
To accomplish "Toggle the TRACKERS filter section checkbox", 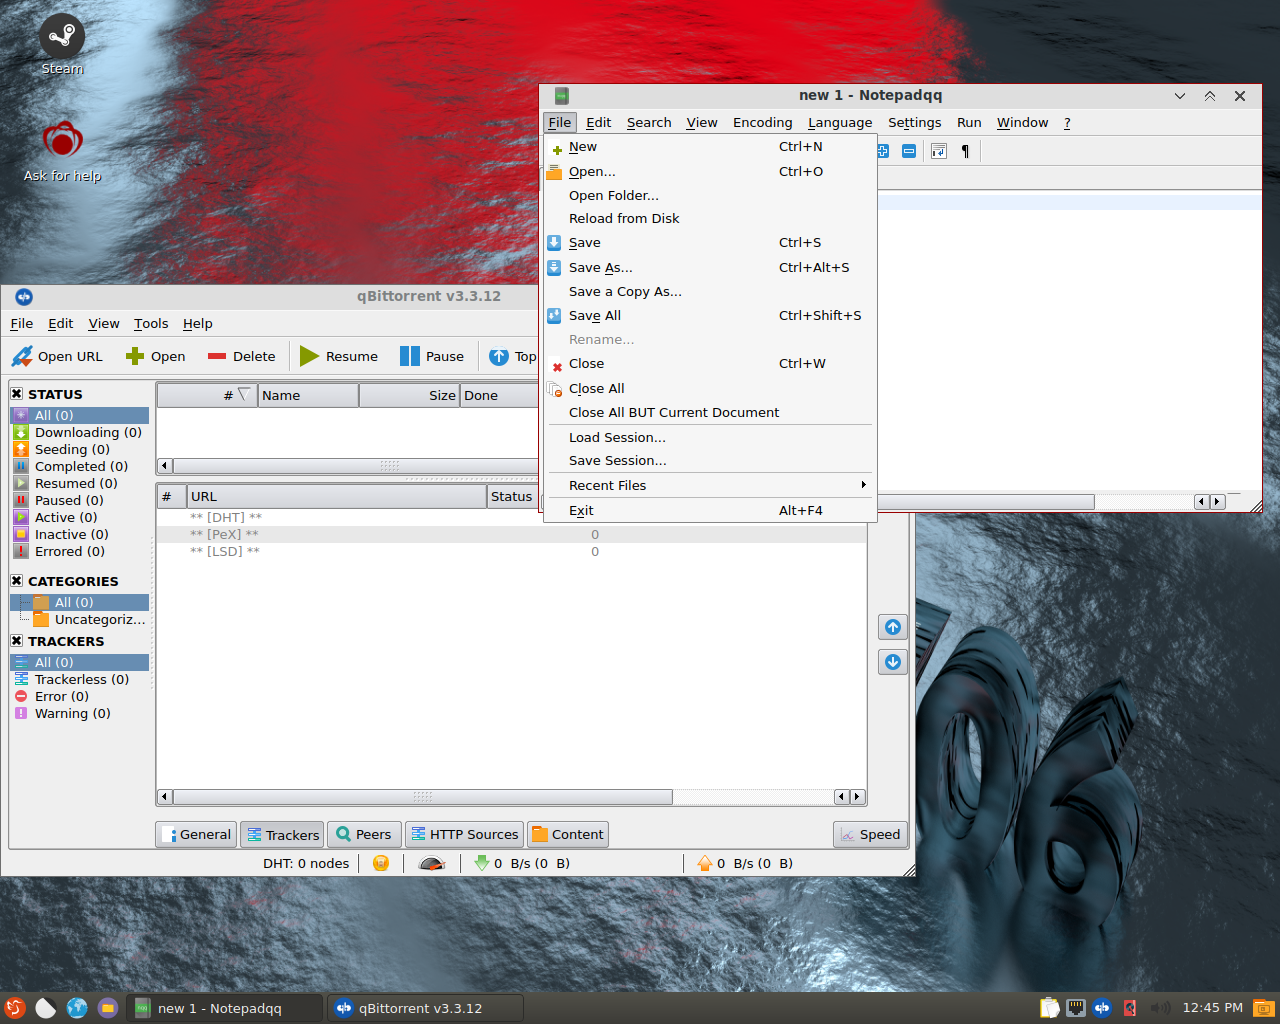I will pyautogui.click(x=17, y=640).
